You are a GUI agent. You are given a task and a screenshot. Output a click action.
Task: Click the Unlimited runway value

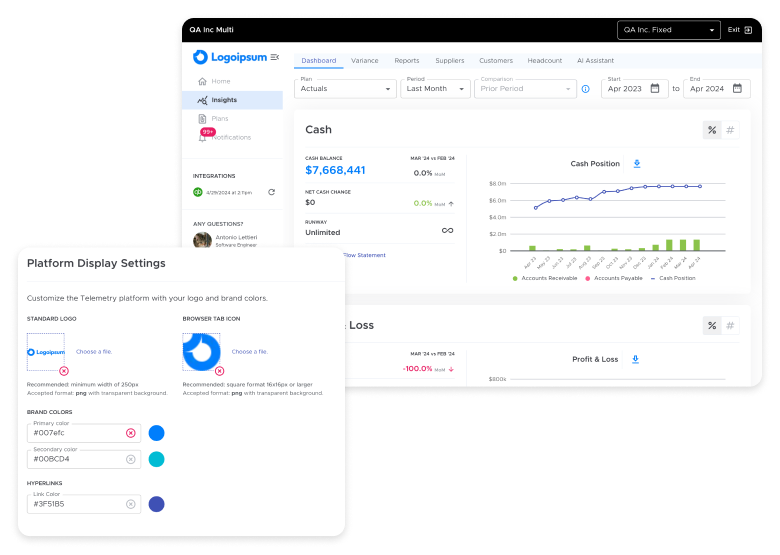(x=323, y=233)
